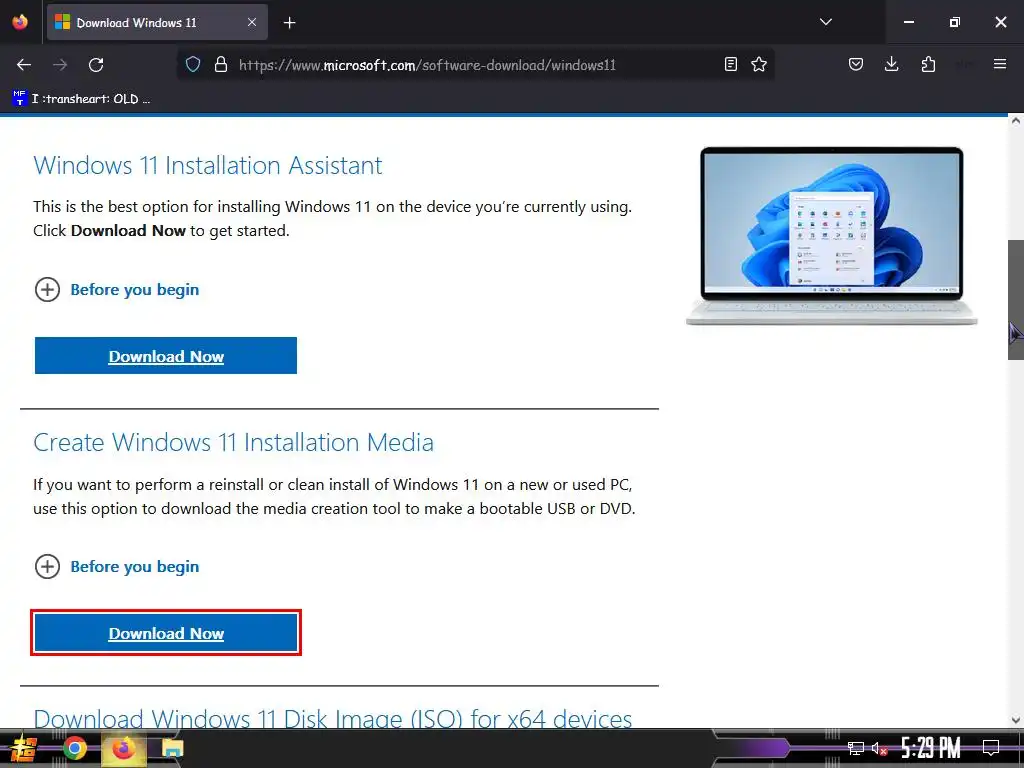Click the muted volume tray icon
The height and width of the screenshot is (768, 1024).
pos(879,748)
